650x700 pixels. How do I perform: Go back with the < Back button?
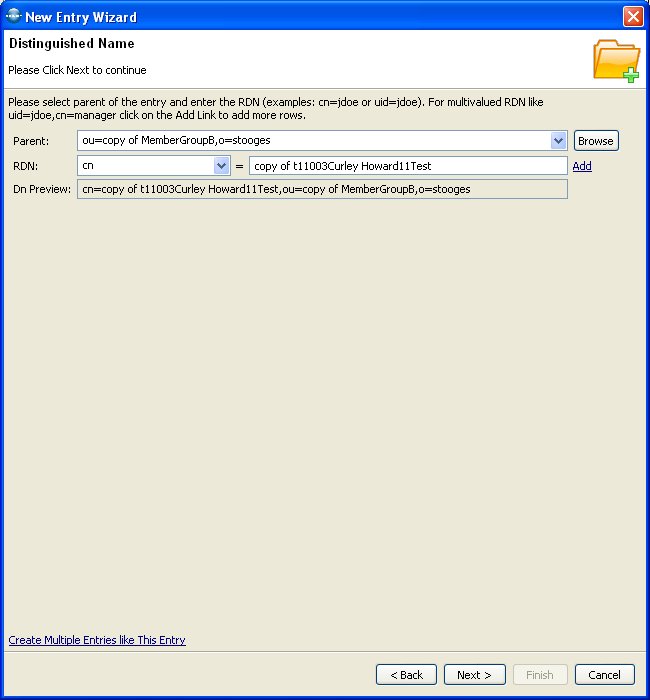[406, 675]
